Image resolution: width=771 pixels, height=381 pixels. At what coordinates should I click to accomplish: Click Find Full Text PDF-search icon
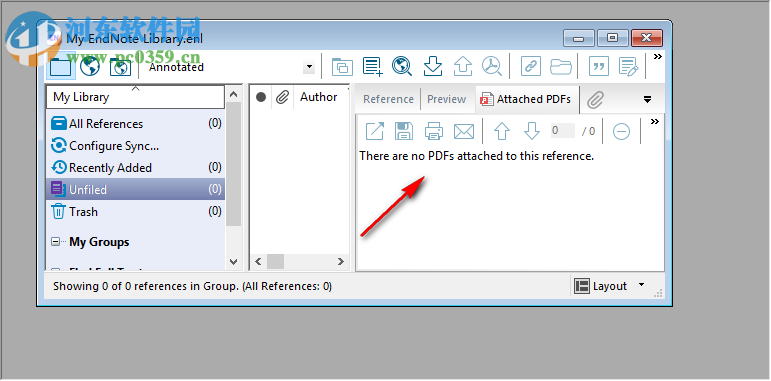pos(491,66)
